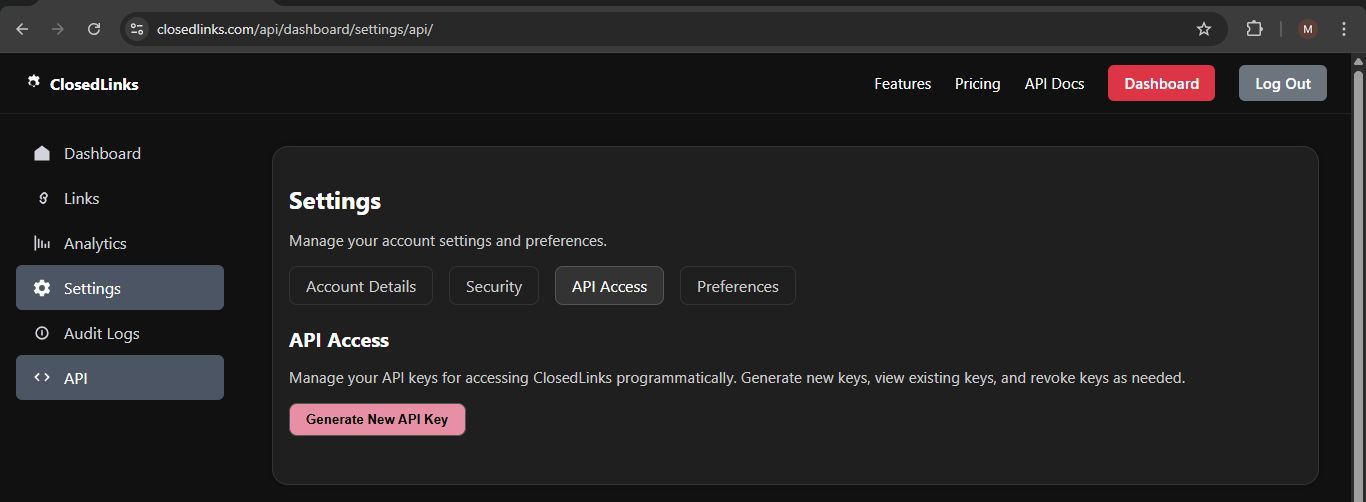
Task: Click the red Dashboard button in header
Action: pos(1161,83)
